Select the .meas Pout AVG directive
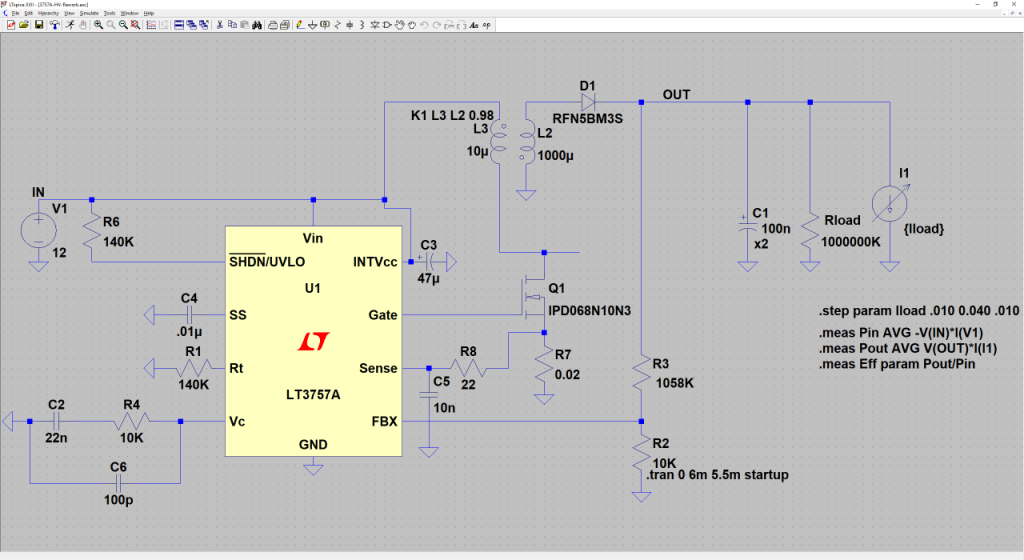The width and height of the screenshot is (1024, 560). point(908,349)
